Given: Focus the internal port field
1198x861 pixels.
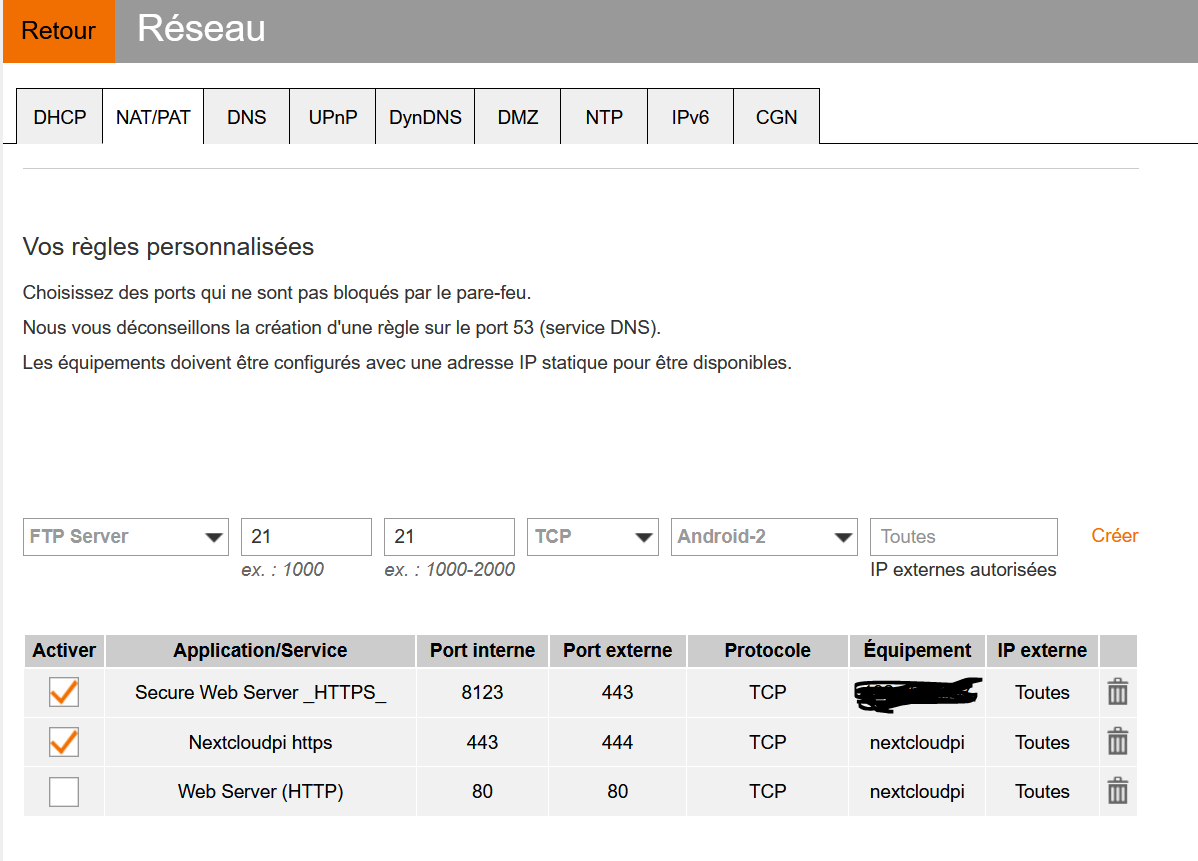Looking at the screenshot, I should click(x=306, y=537).
